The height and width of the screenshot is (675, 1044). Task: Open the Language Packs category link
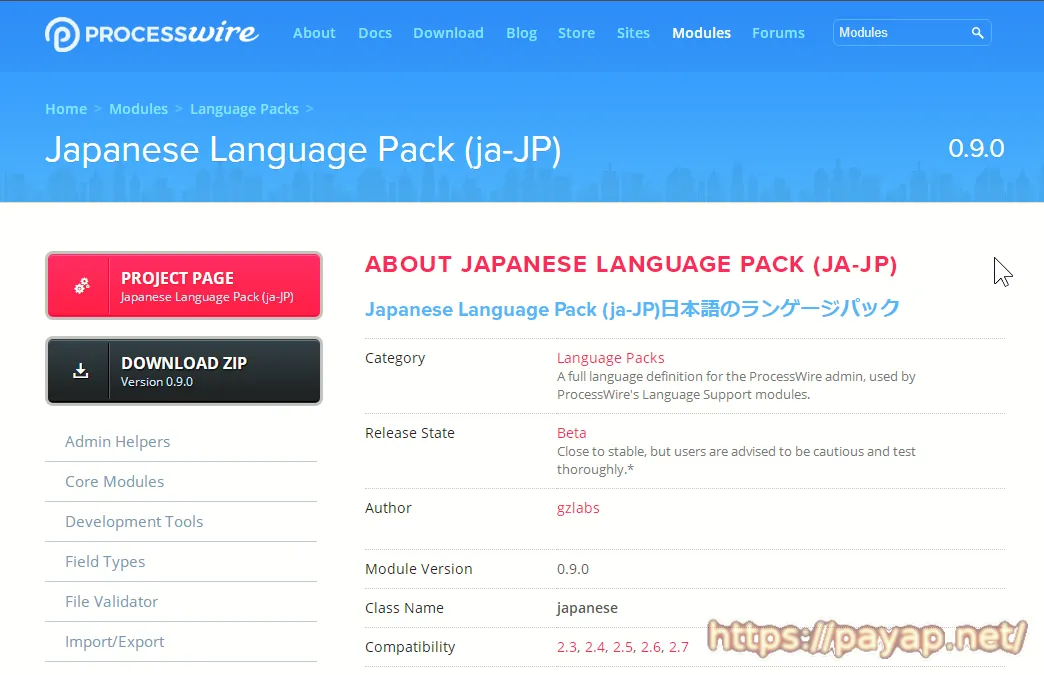point(611,357)
